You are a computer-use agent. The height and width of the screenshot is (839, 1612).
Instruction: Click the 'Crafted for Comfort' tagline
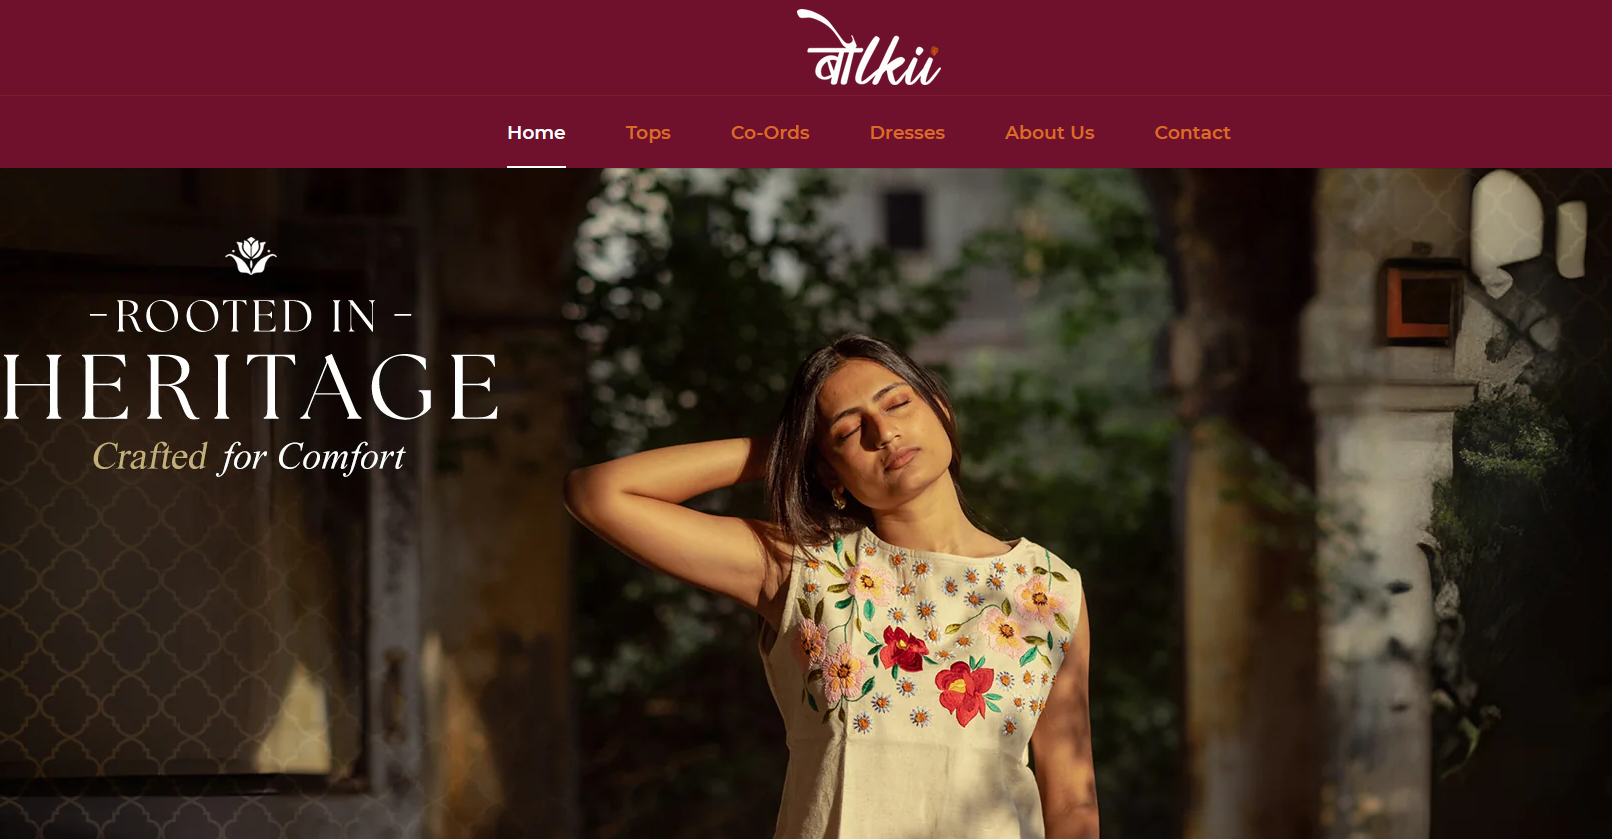[x=249, y=457]
